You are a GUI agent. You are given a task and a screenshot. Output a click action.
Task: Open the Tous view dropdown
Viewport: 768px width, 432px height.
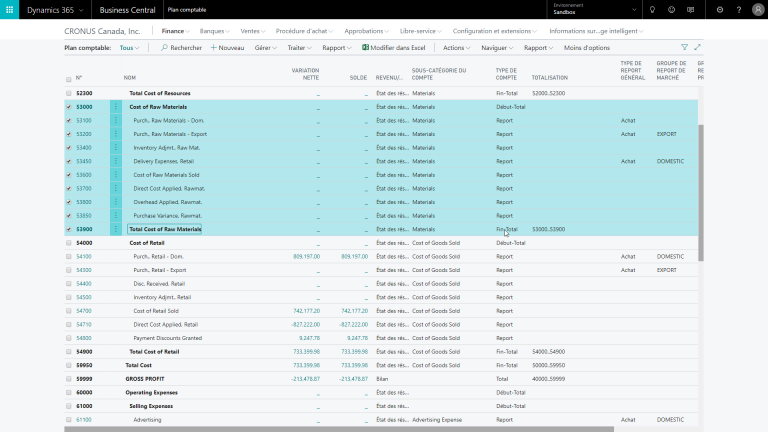pos(129,47)
